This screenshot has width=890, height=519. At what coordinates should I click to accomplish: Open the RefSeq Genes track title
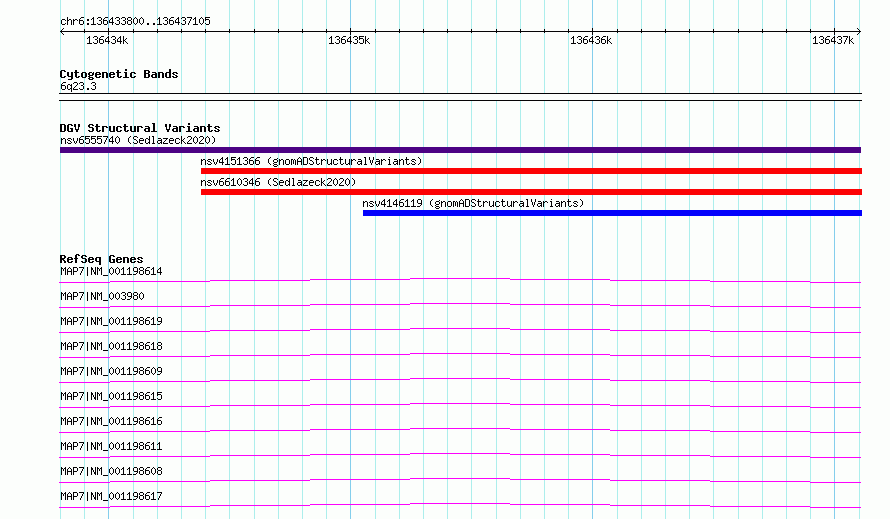coord(101,259)
